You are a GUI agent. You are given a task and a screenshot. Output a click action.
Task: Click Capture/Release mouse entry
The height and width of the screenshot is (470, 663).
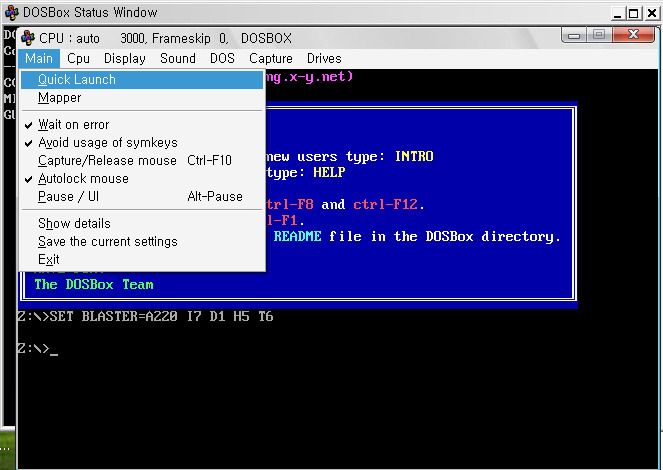(x=142, y=161)
